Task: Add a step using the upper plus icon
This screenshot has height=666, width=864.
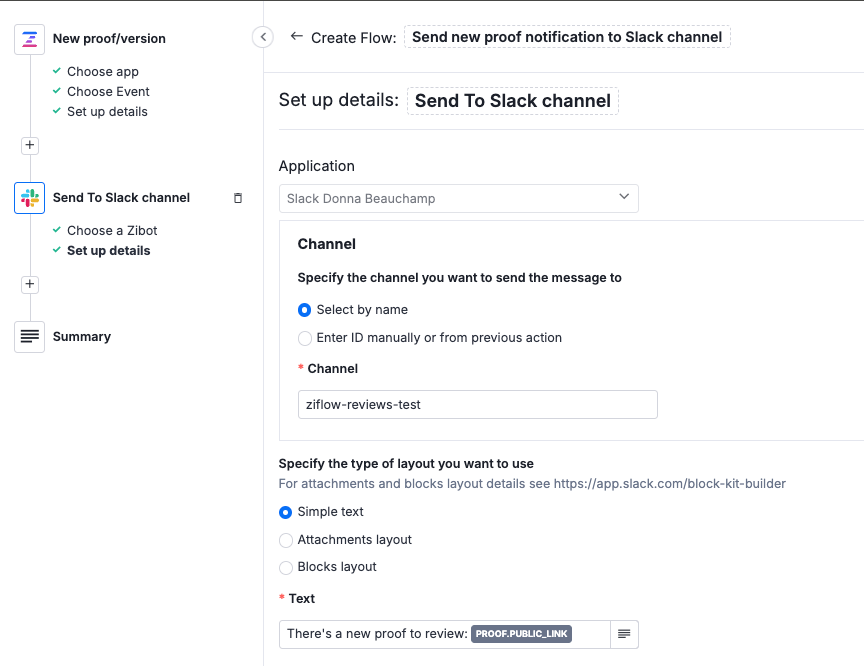Action: click(x=29, y=145)
